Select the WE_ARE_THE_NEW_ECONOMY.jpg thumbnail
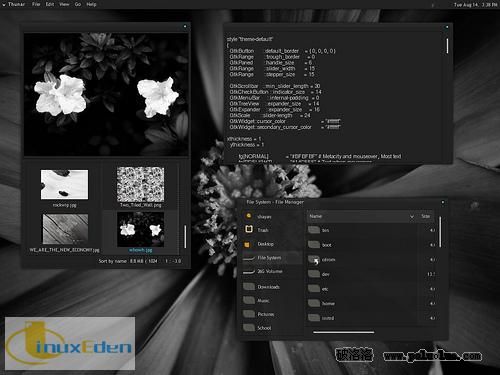 coord(65,229)
